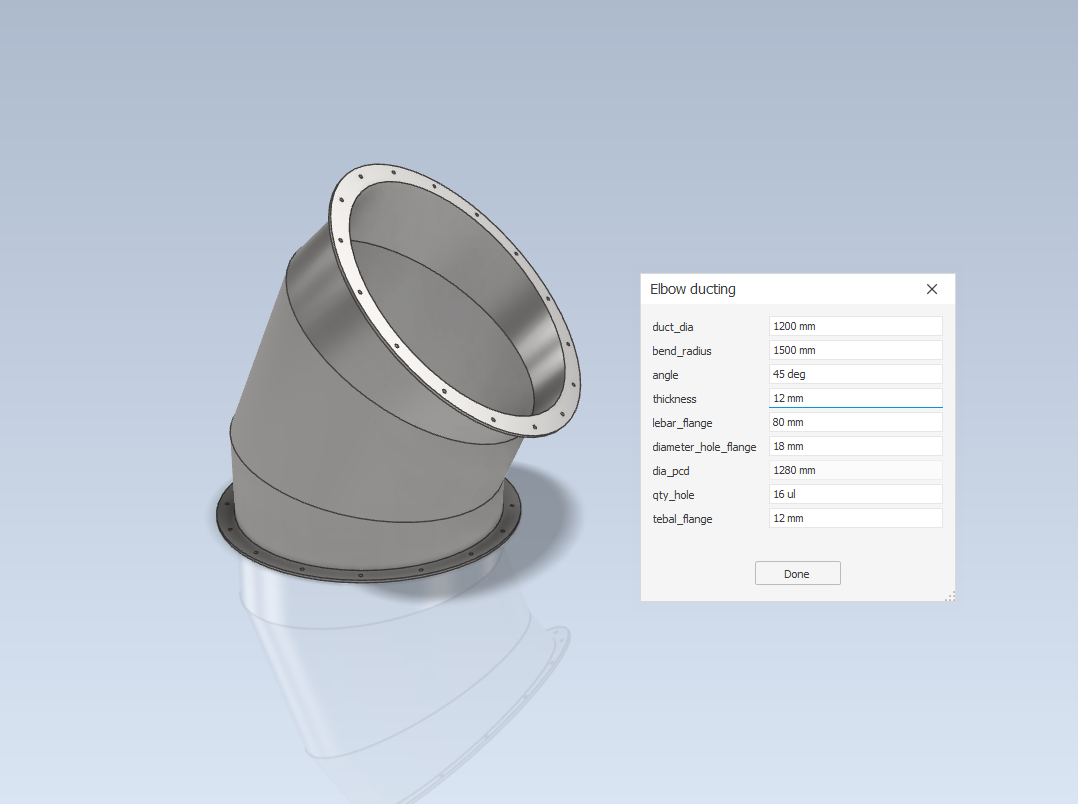Click the duct_dia parameter label
The image size is (1078, 804).
672,327
